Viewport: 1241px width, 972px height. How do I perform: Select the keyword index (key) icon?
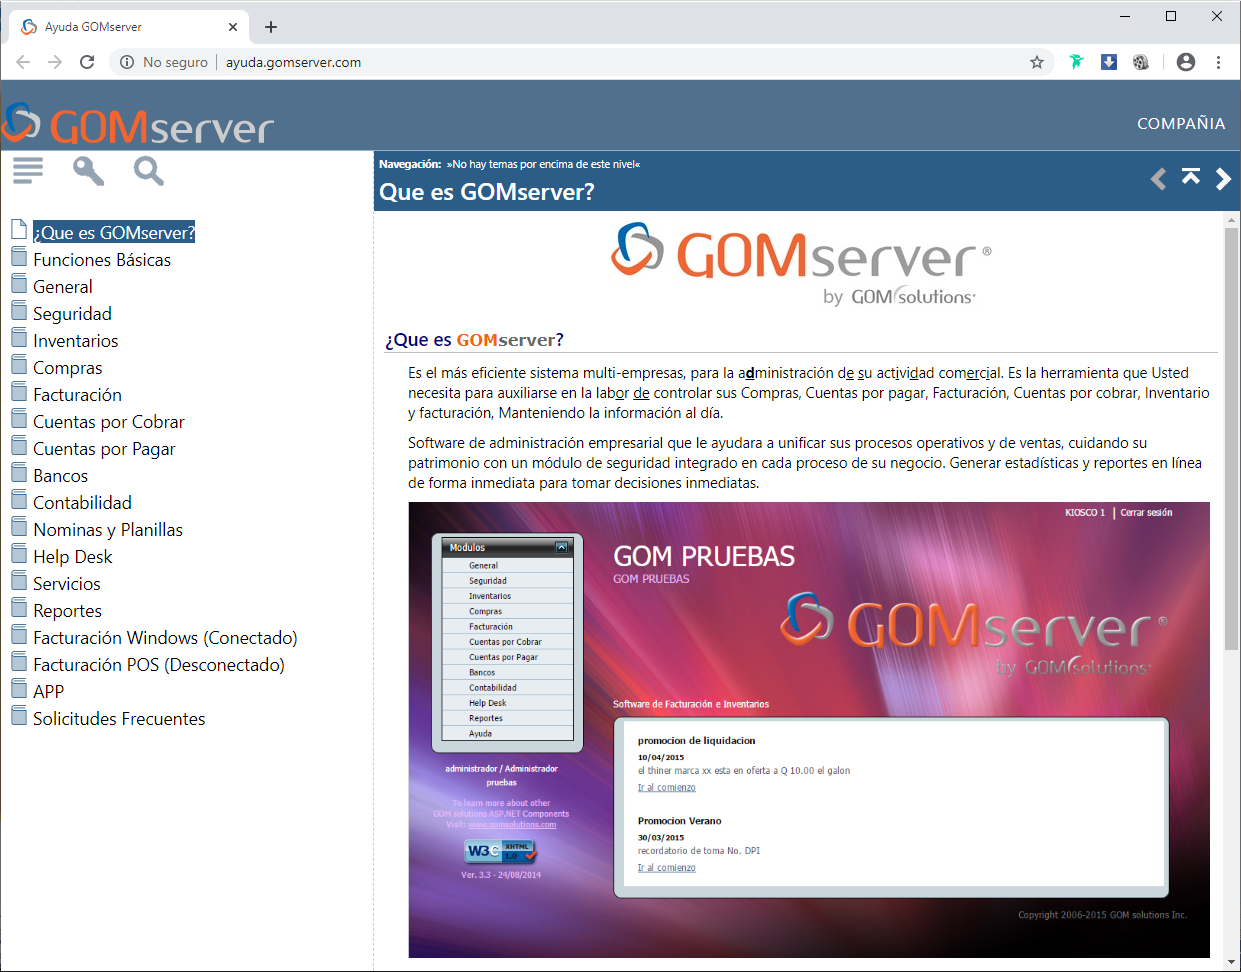[x=87, y=170]
